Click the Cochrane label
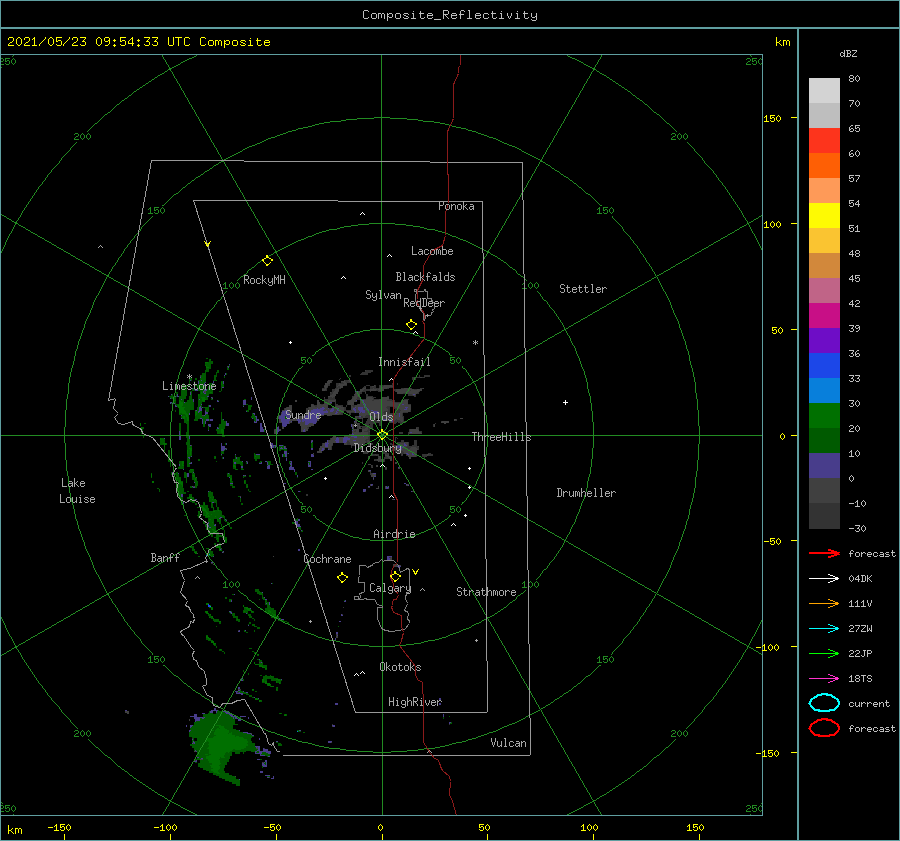 (327, 559)
